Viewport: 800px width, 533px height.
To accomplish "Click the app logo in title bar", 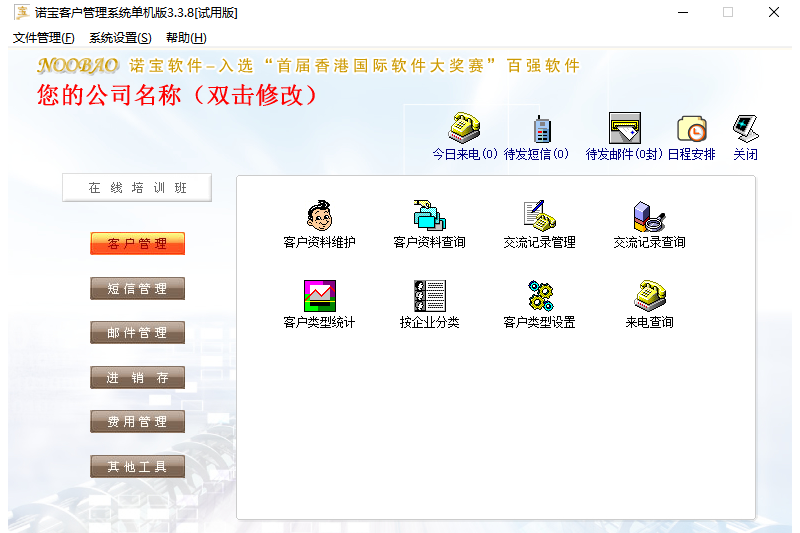I will tap(21, 12).
